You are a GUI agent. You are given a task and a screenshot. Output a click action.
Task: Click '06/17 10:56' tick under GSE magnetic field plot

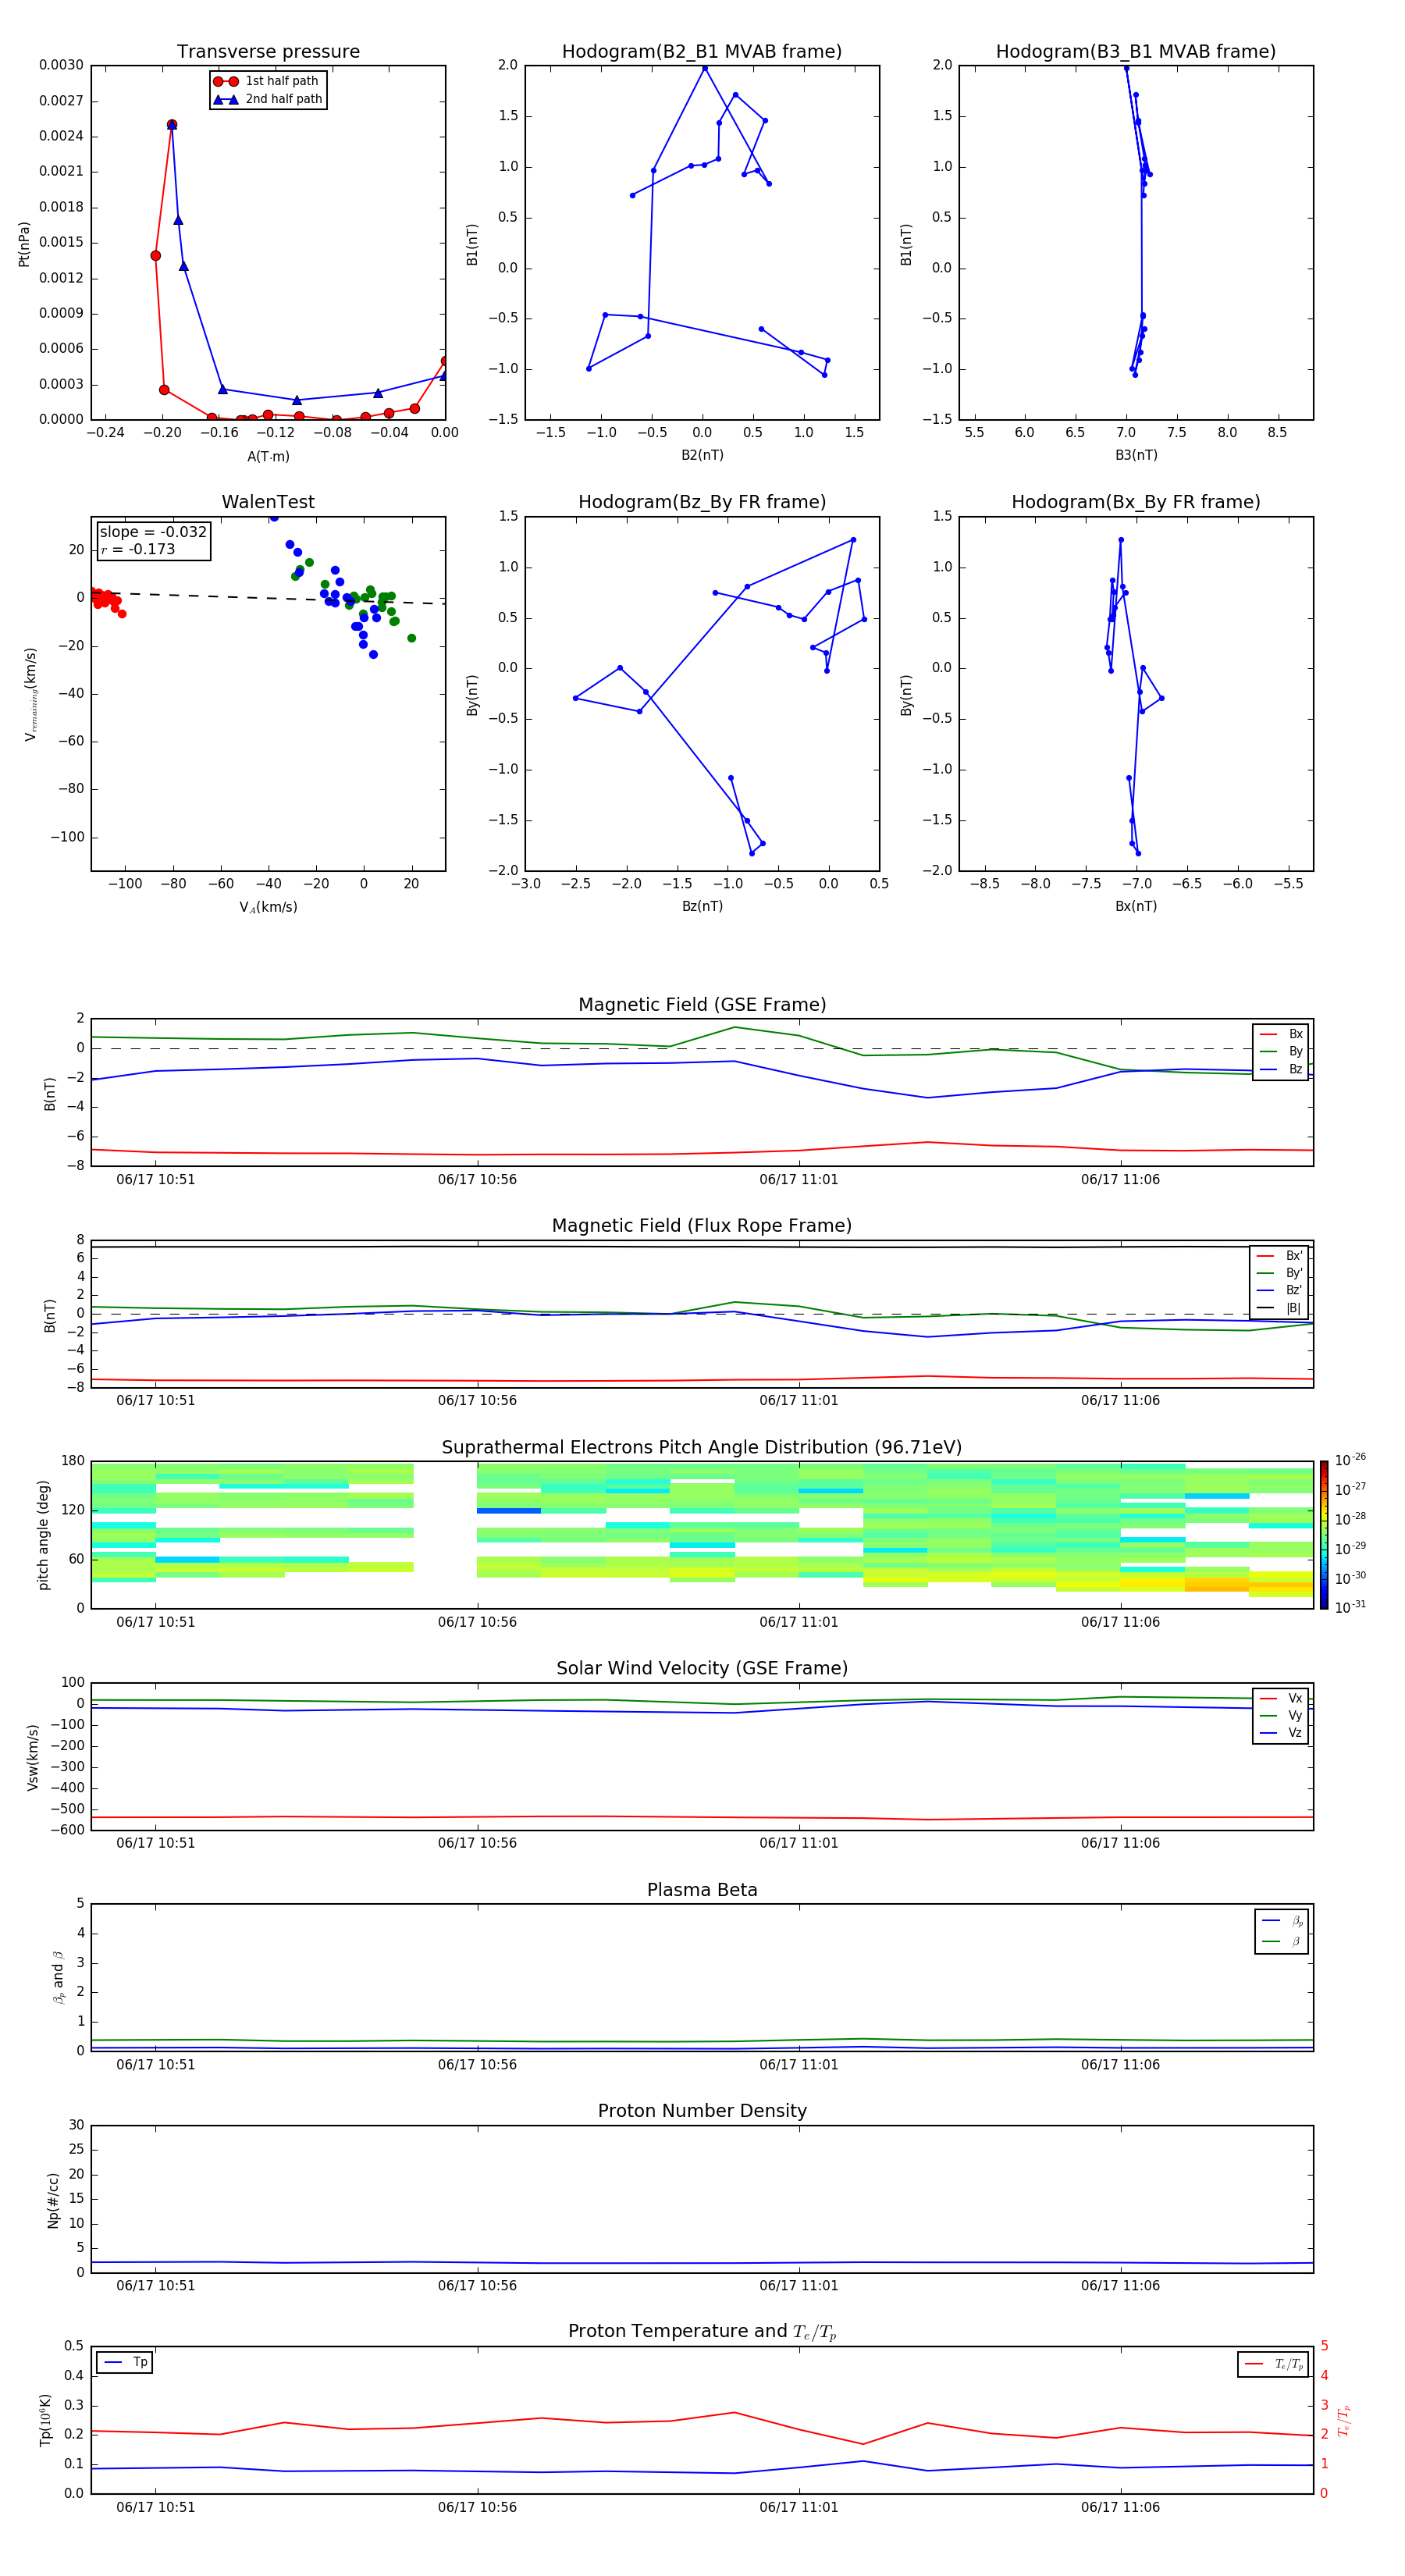click(x=477, y=1180)
